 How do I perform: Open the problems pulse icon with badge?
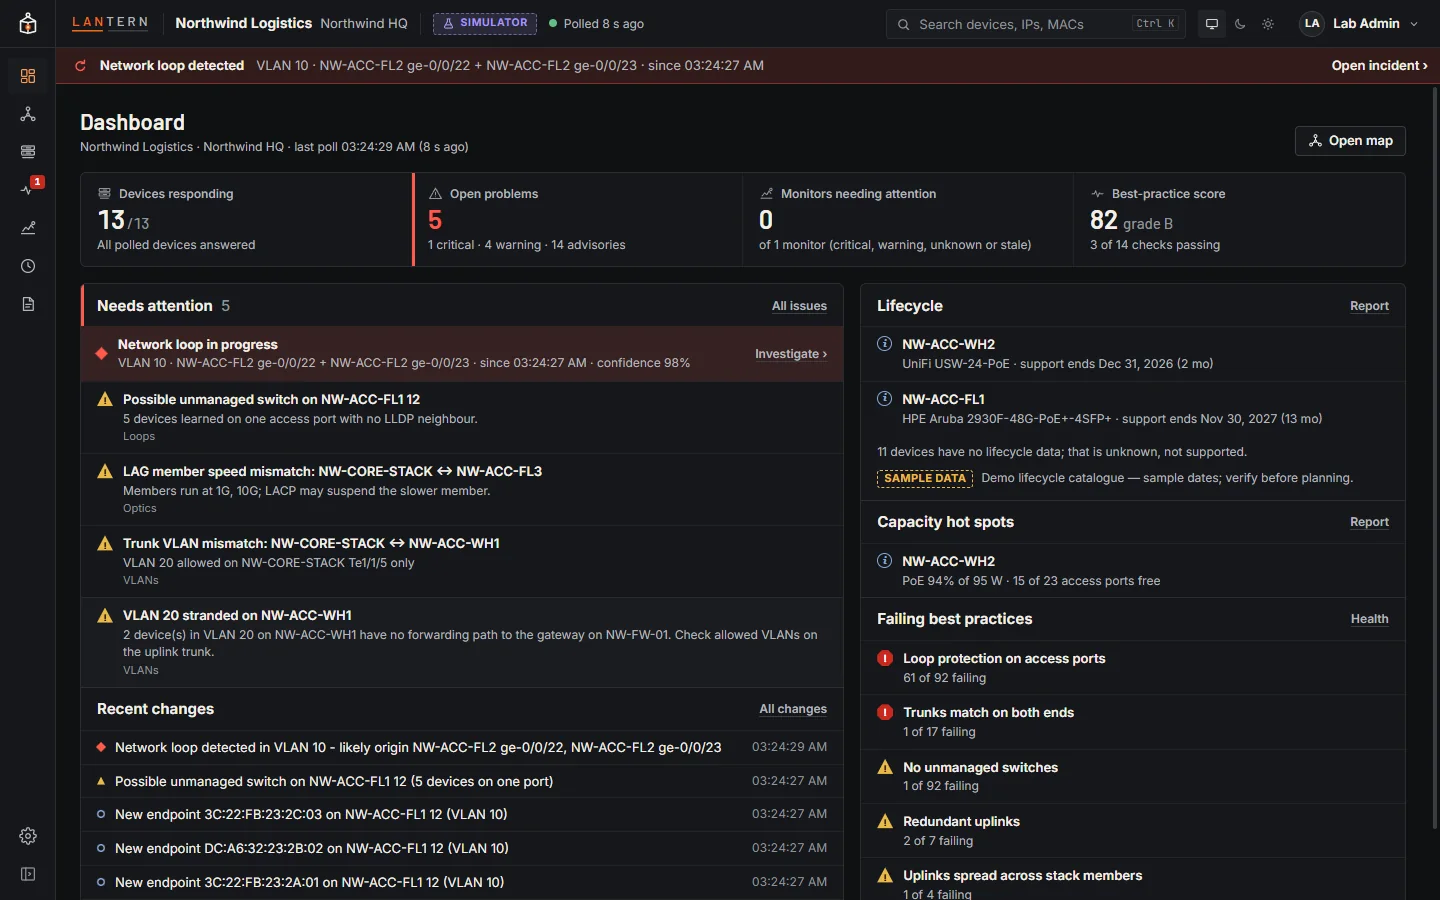pos(28,189)
